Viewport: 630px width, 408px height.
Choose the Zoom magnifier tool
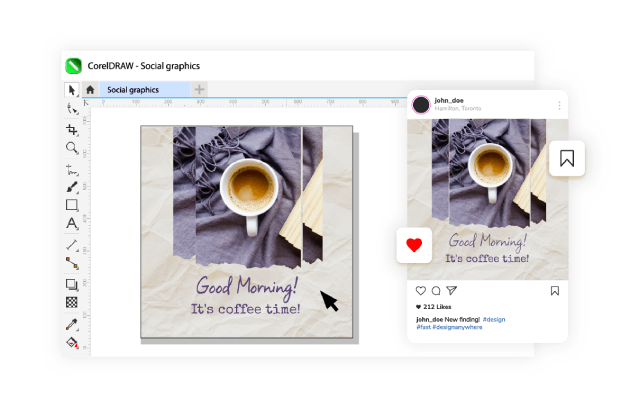tap(72, 148)
